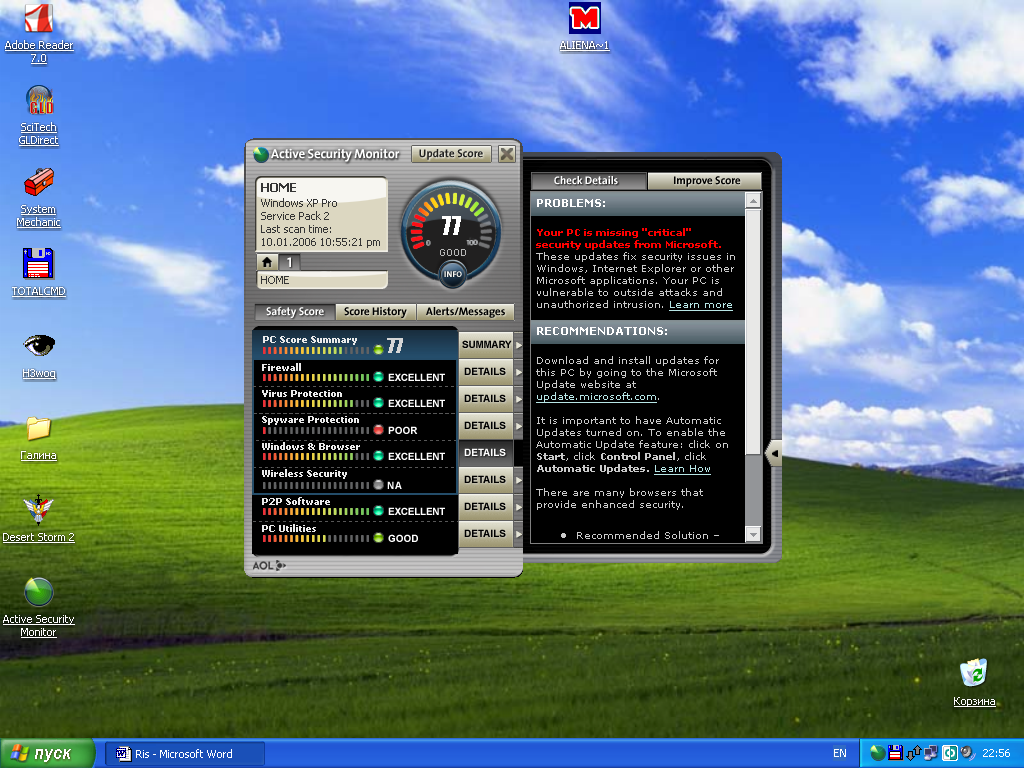This screenshot has width=1024, height=768.
Task: Click the two-computers network connection tray icon
Action: click(931, 753)
